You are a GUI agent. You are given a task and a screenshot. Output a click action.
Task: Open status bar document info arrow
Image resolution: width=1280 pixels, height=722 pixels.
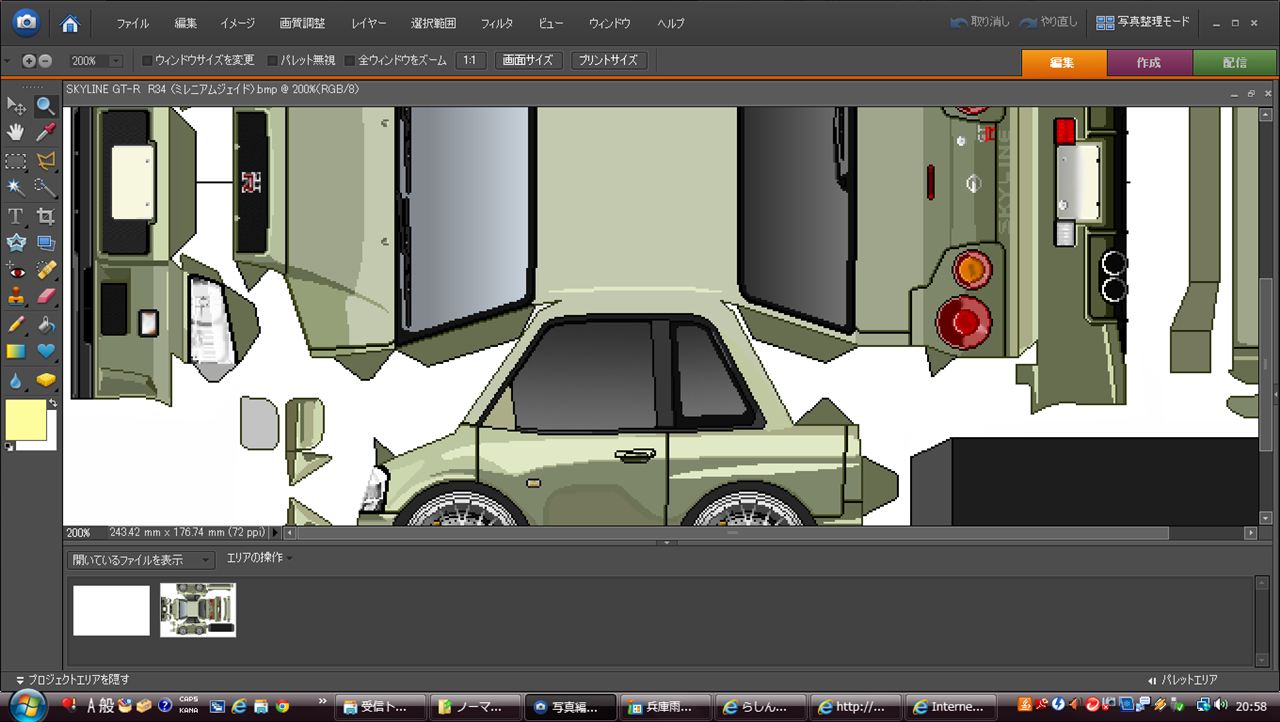(276, 533)
